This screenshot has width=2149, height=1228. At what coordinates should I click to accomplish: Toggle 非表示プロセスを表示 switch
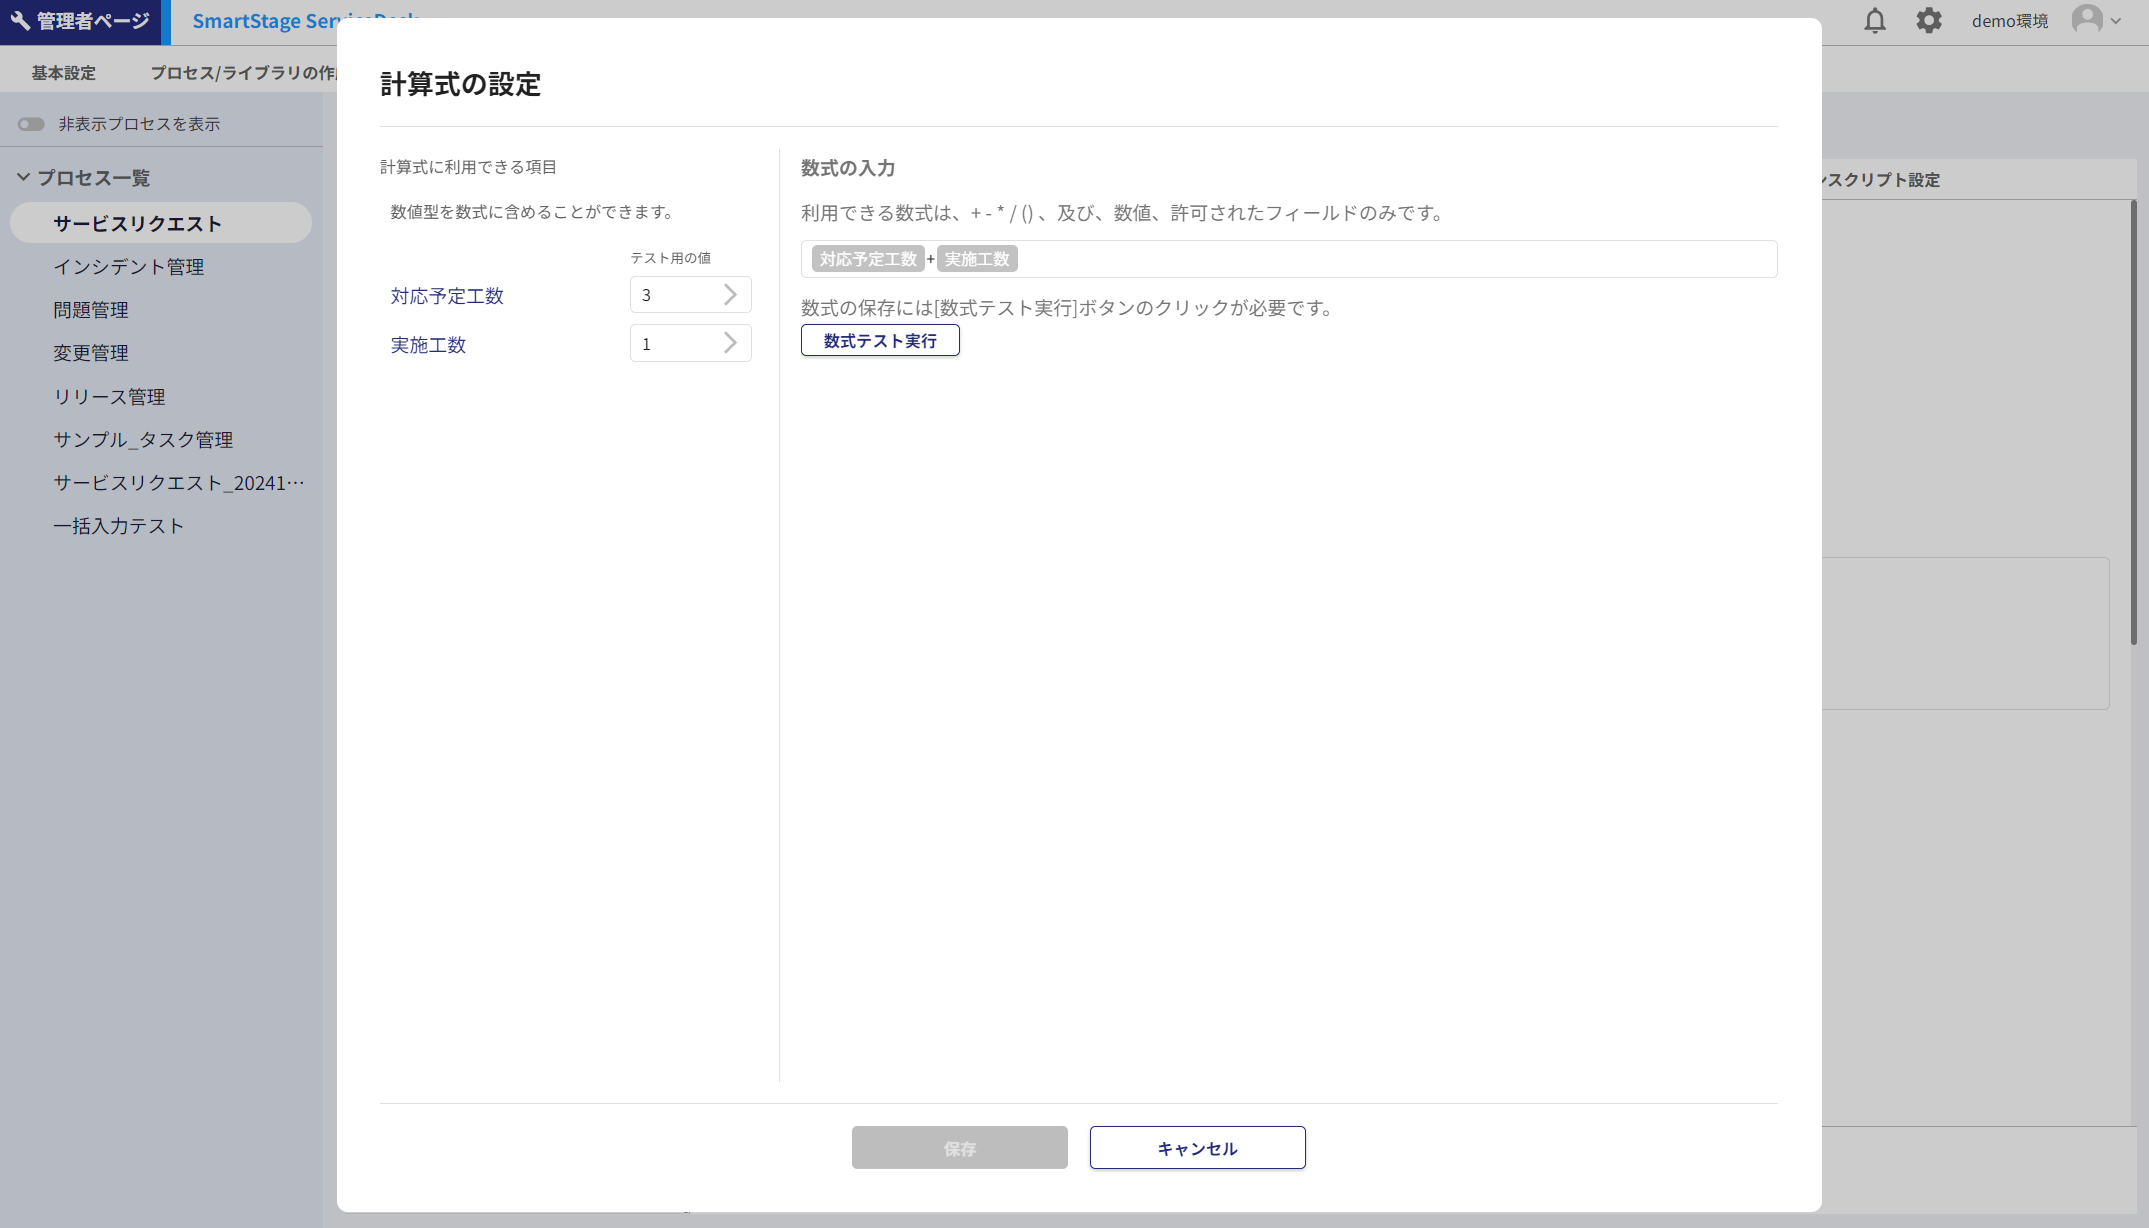(x=31, y=124)
